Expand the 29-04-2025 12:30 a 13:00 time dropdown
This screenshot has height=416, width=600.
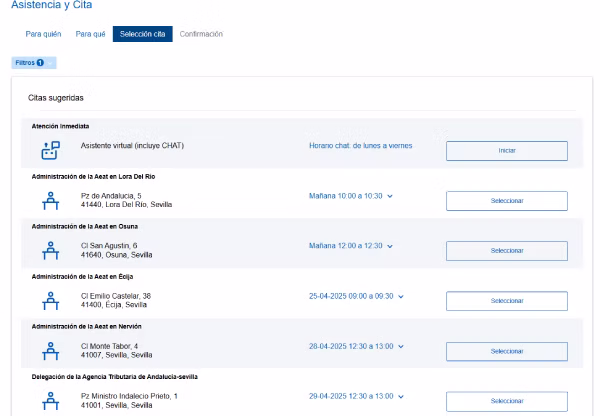click(402, 396)
